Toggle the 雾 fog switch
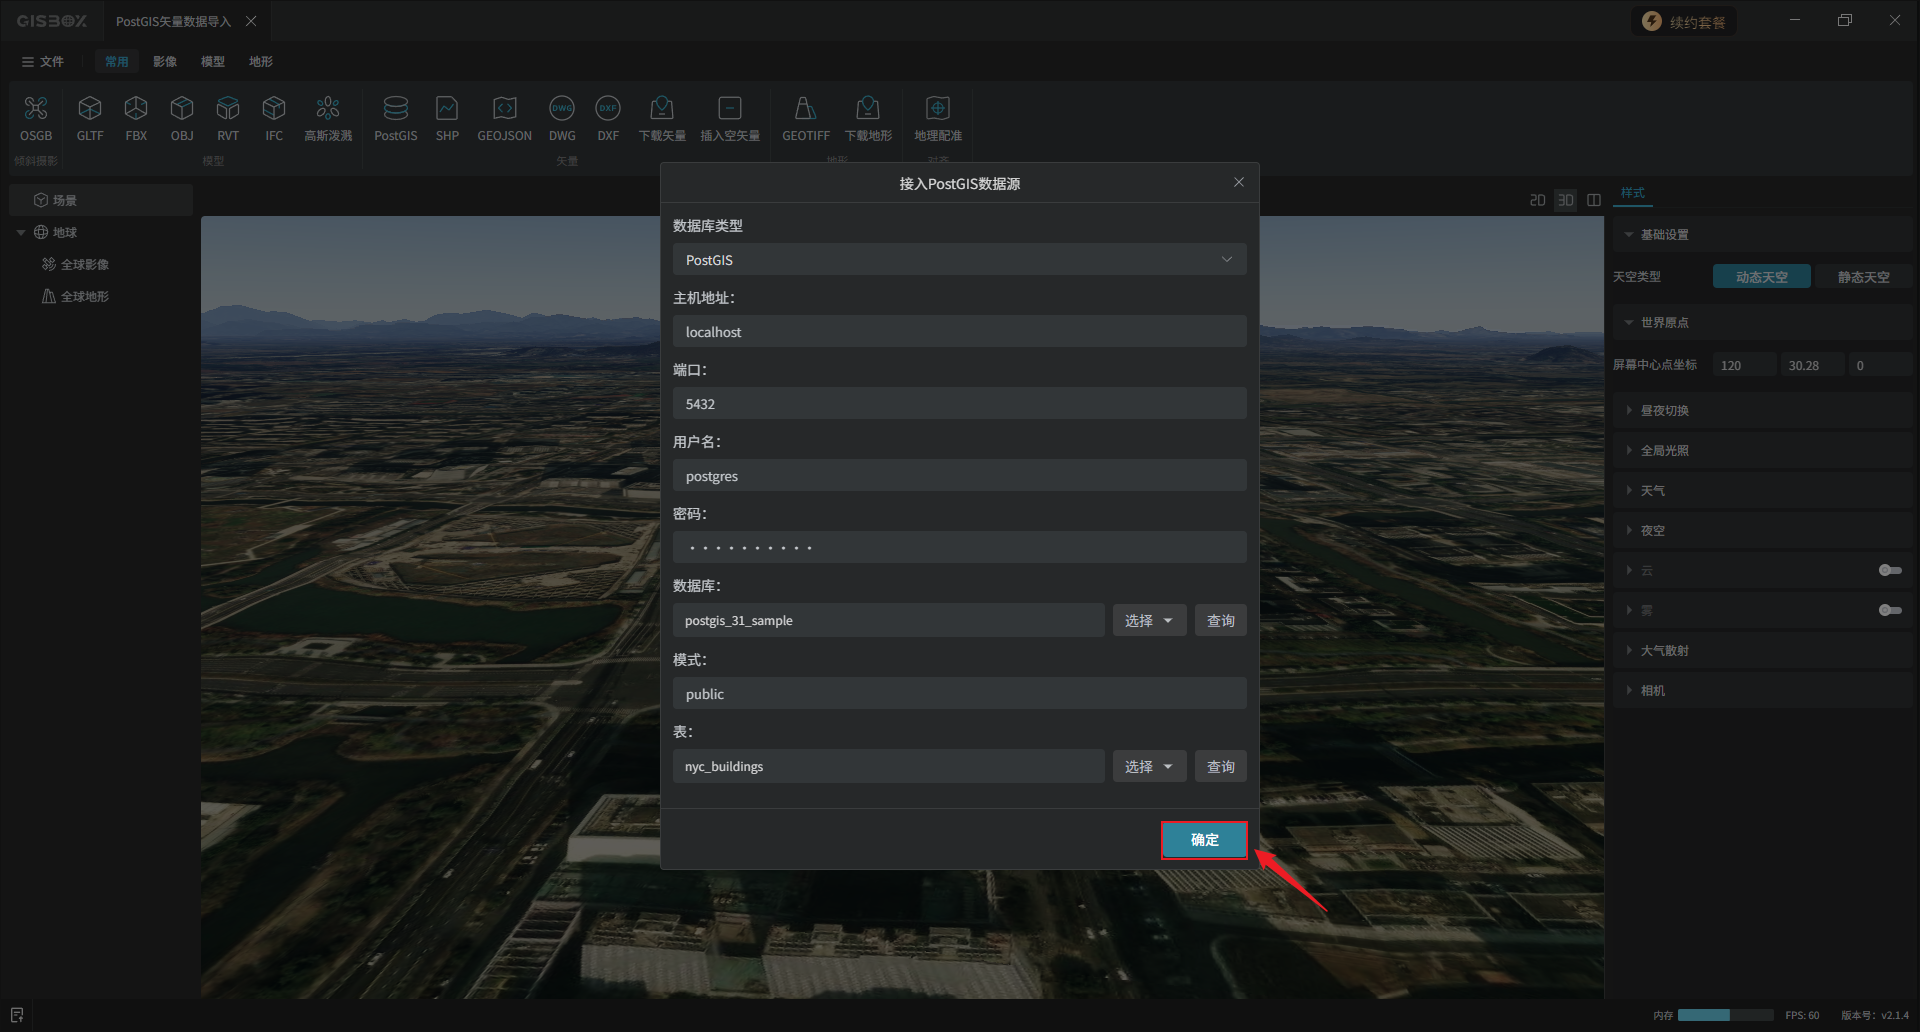Screen dimensions: 1920x1032 pos(1889,610)
